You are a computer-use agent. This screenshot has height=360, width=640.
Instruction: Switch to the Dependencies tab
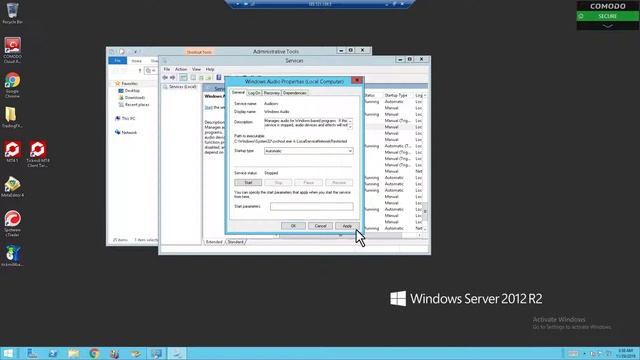point(295,93)
